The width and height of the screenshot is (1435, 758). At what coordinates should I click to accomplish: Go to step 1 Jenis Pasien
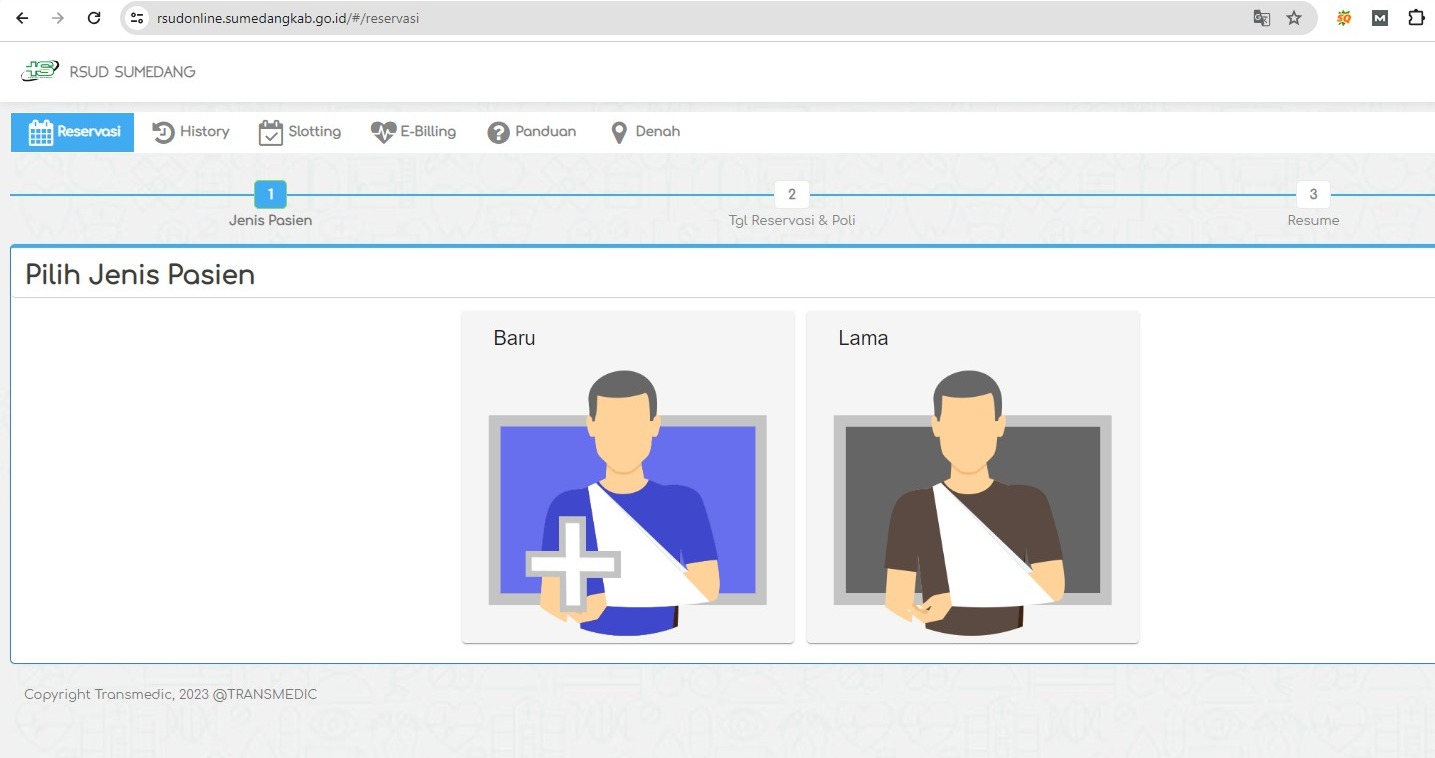click(x=270, y=195)
